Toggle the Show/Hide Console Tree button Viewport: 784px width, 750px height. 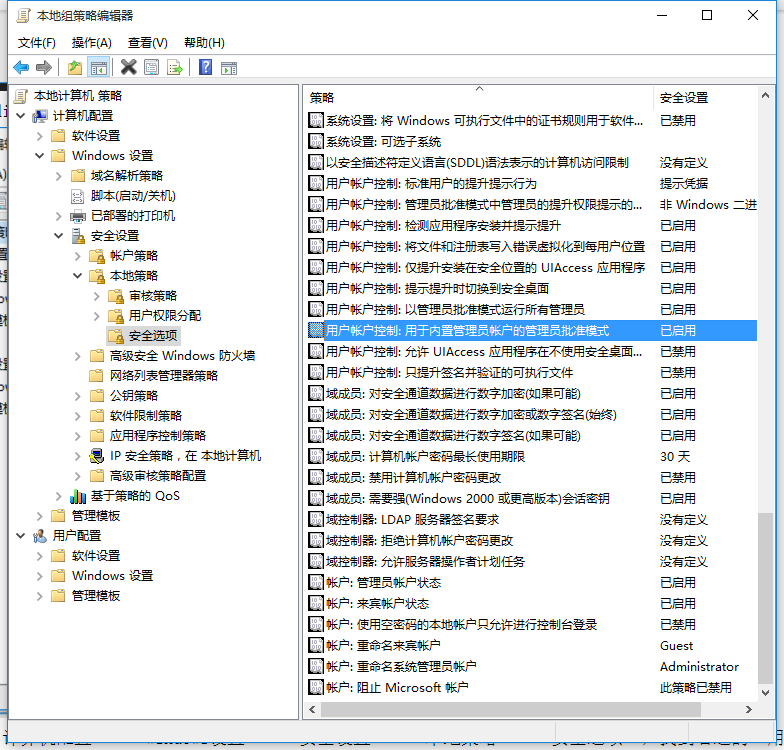pos(98,67)
